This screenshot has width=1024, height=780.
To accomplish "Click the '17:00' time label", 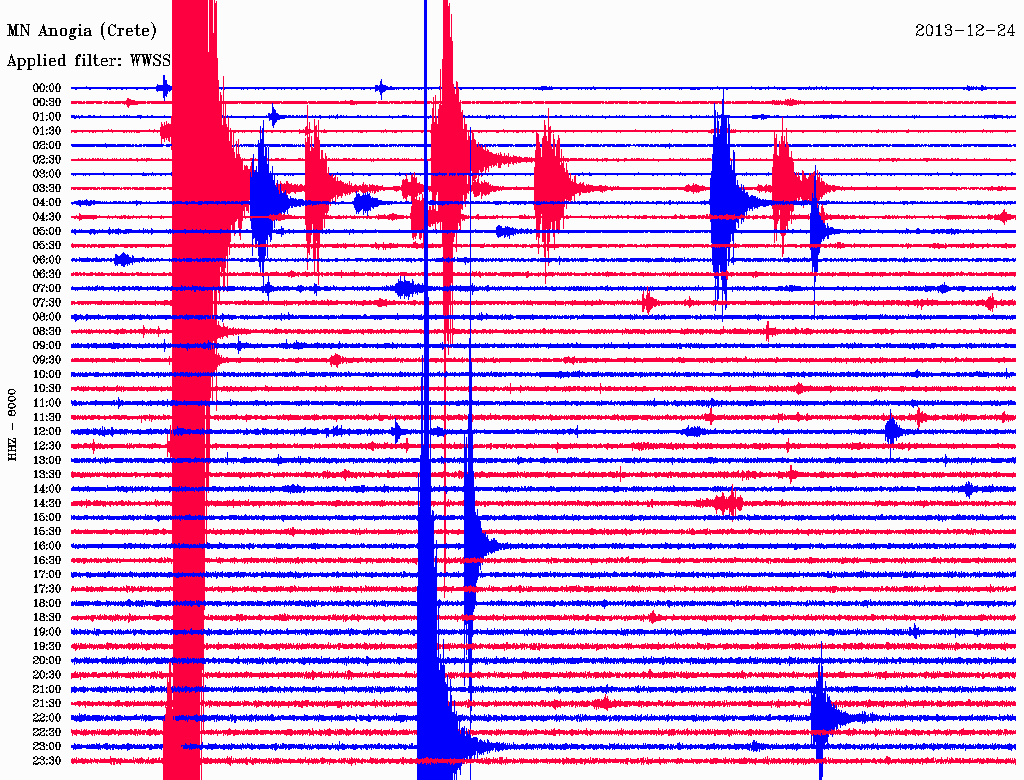I will (x=47, y=574).
